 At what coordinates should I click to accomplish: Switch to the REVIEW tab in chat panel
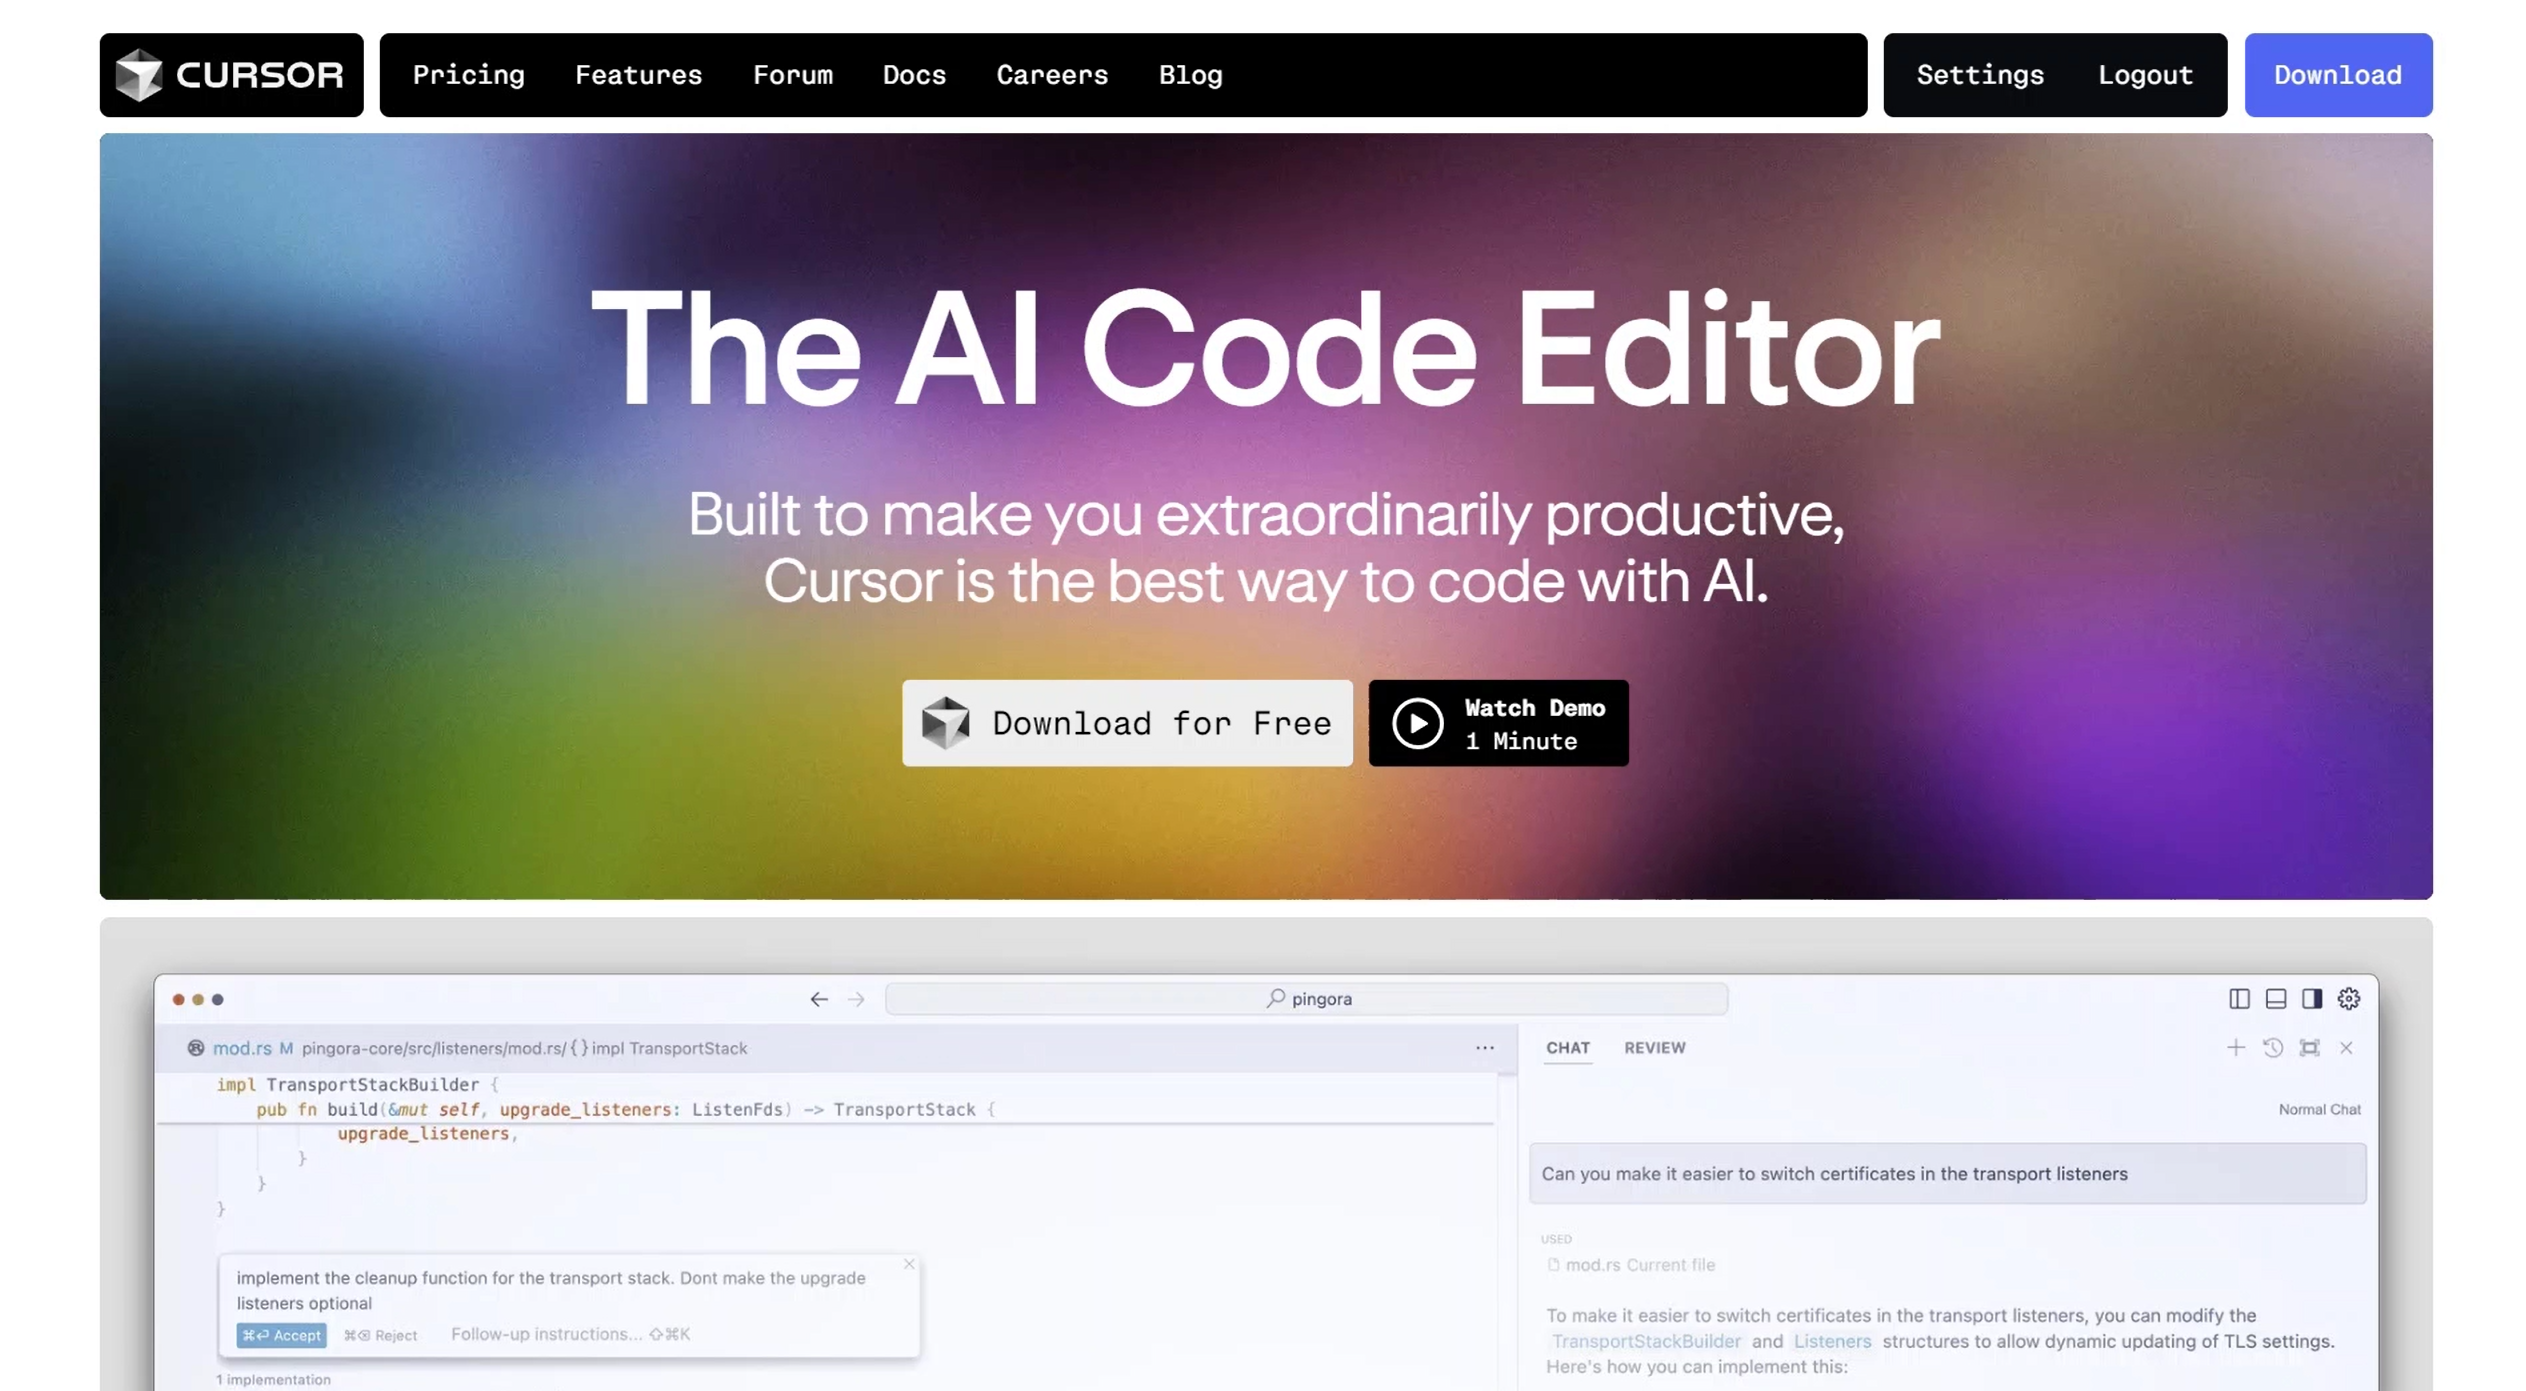coord(1653,1047)
